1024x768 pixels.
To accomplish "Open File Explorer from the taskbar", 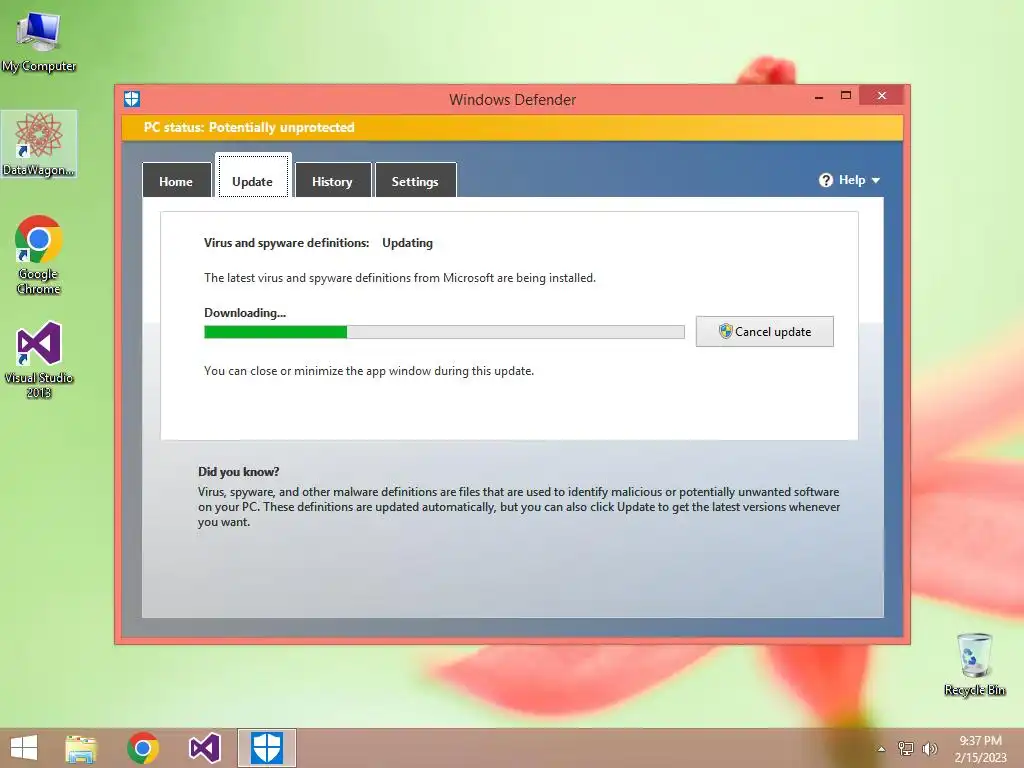I will pyautogui.click(x=81, y=748).
